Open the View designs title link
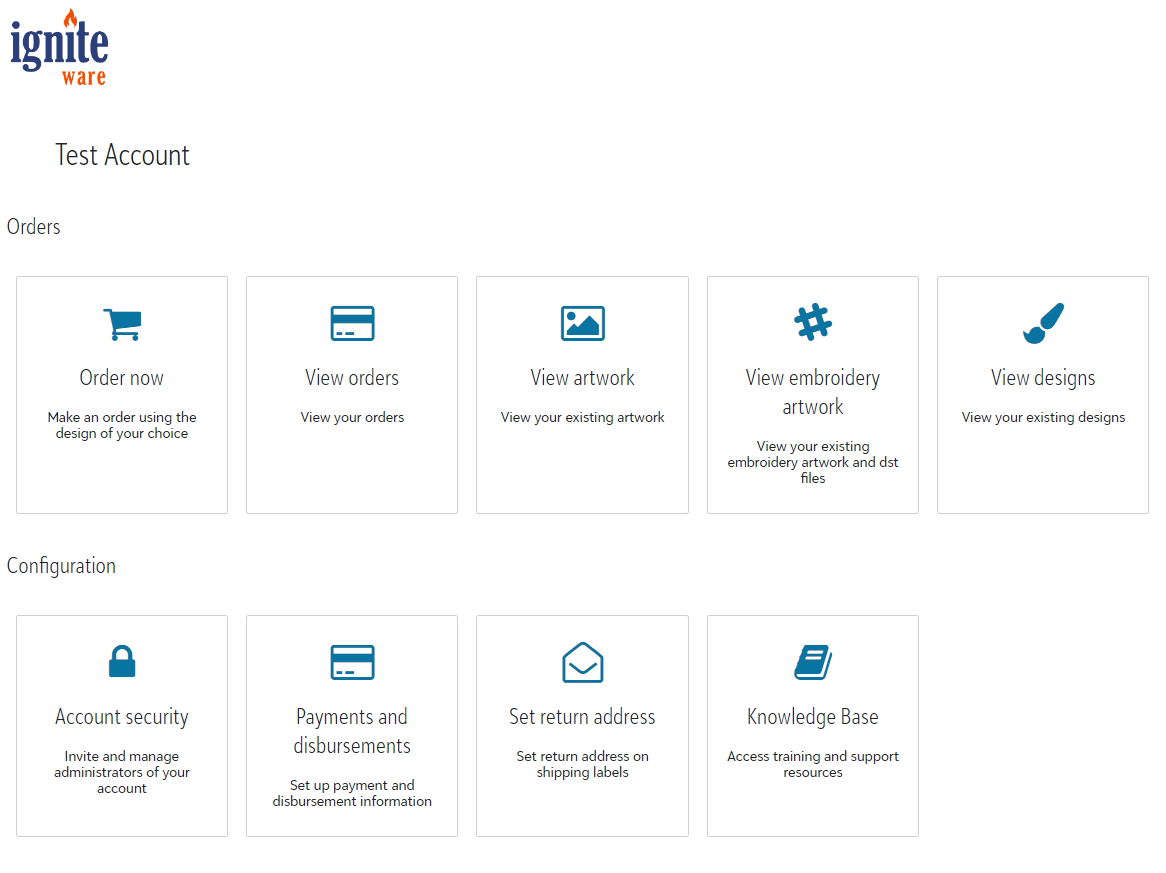Image resolution: width=1166 pixels, height=873 pixels. point(1043,378)
